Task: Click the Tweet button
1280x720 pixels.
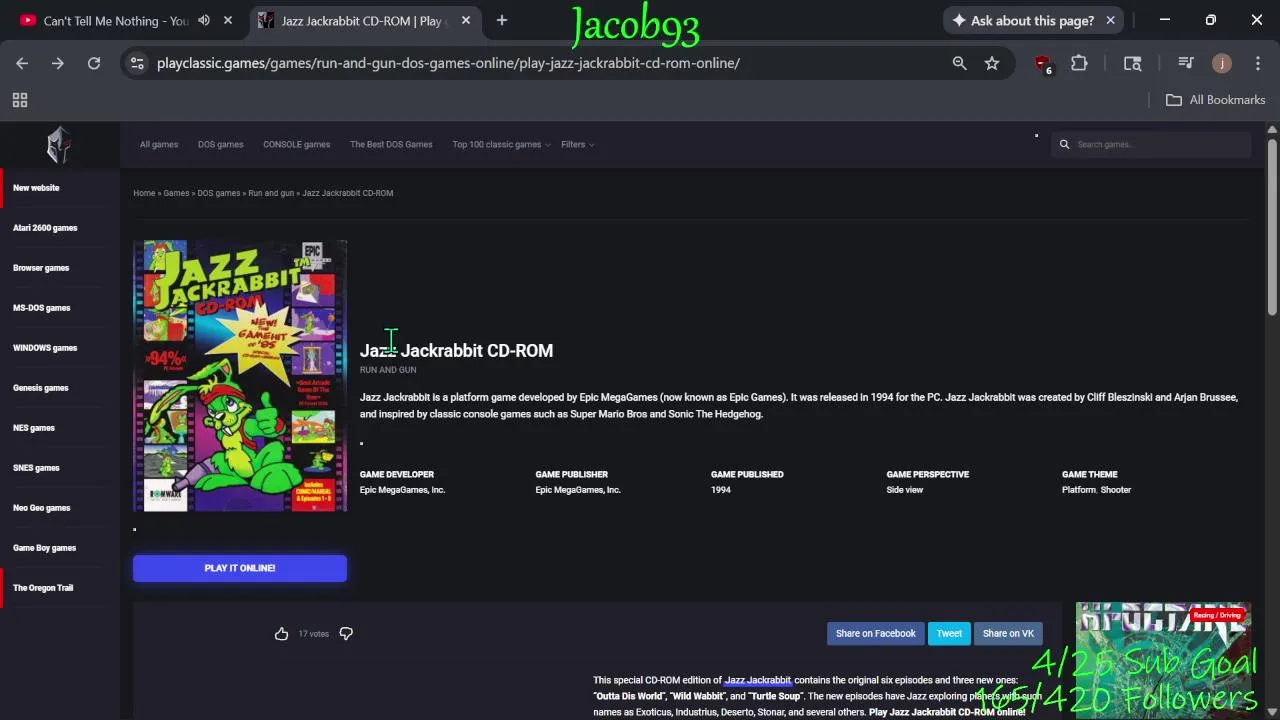Action: click(x=949, y=633)
